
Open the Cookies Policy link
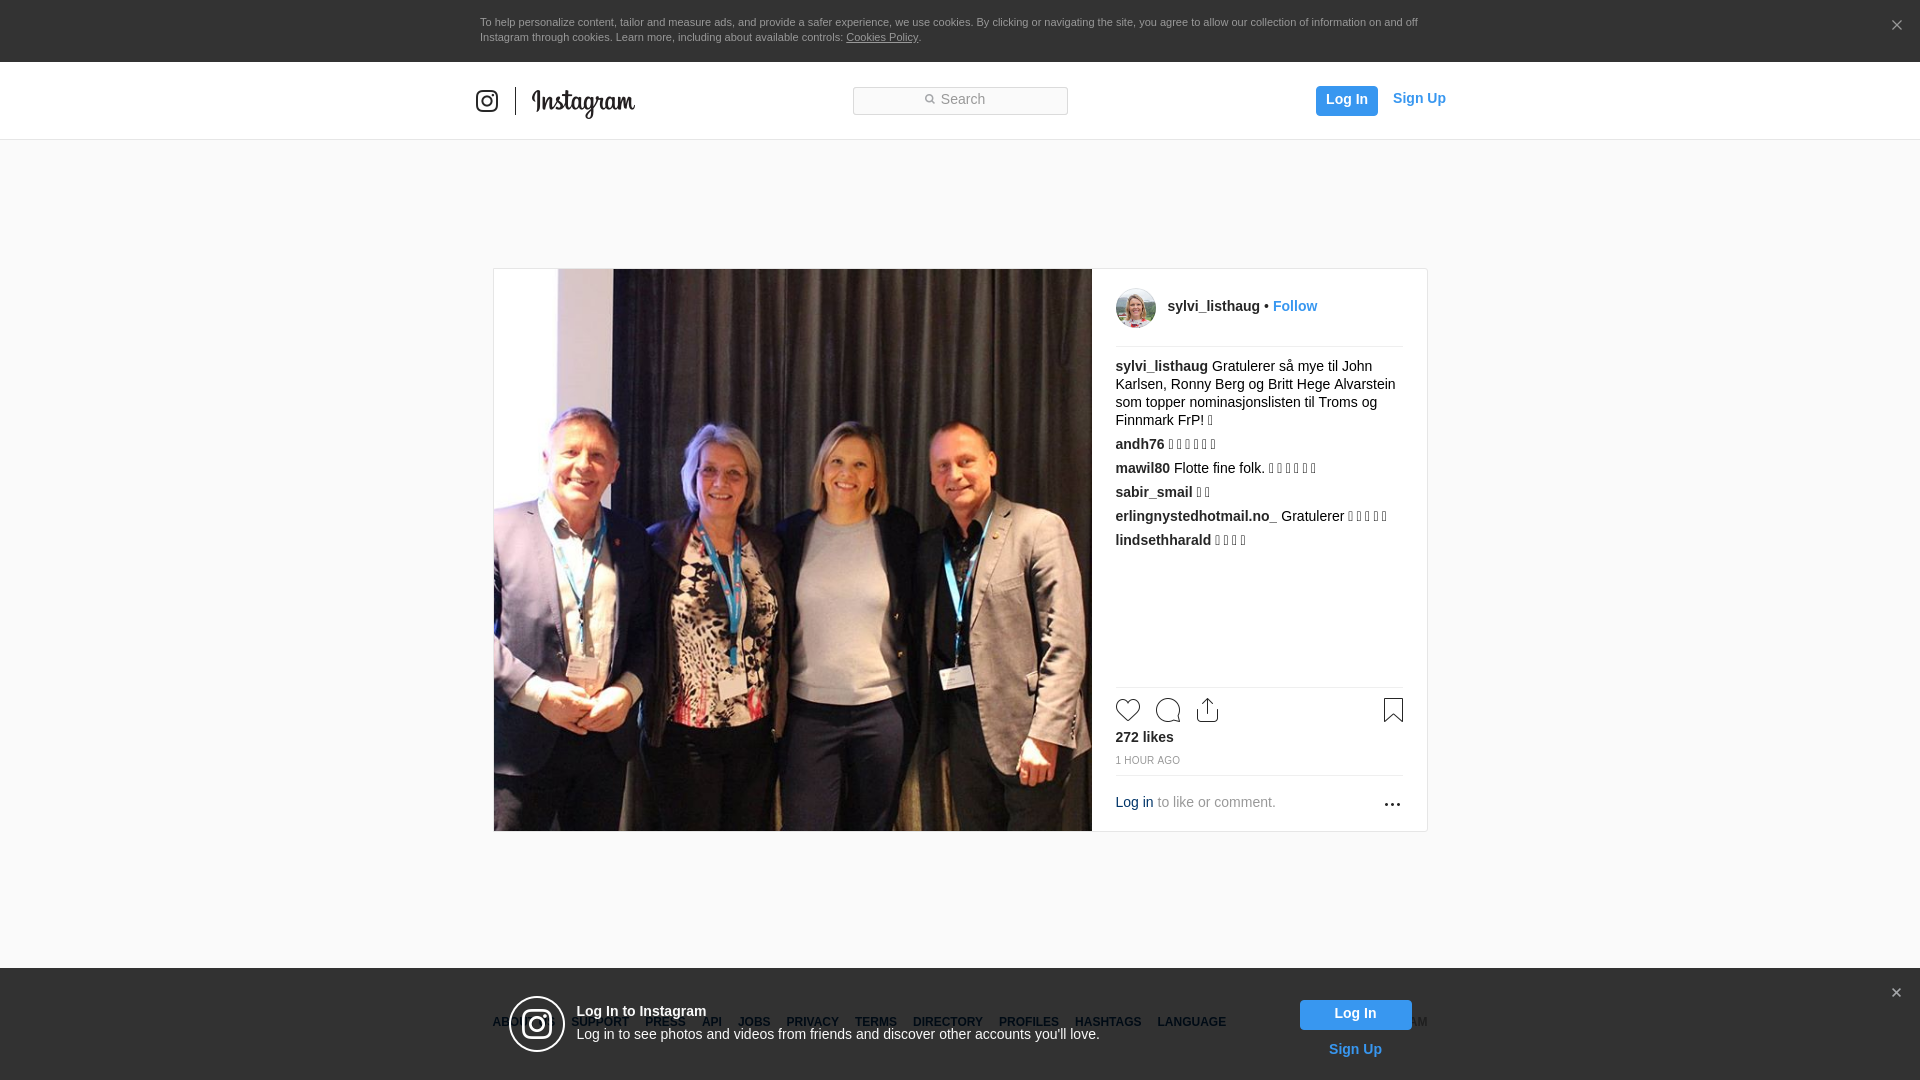pyautogui.click(x=882, y=37)
